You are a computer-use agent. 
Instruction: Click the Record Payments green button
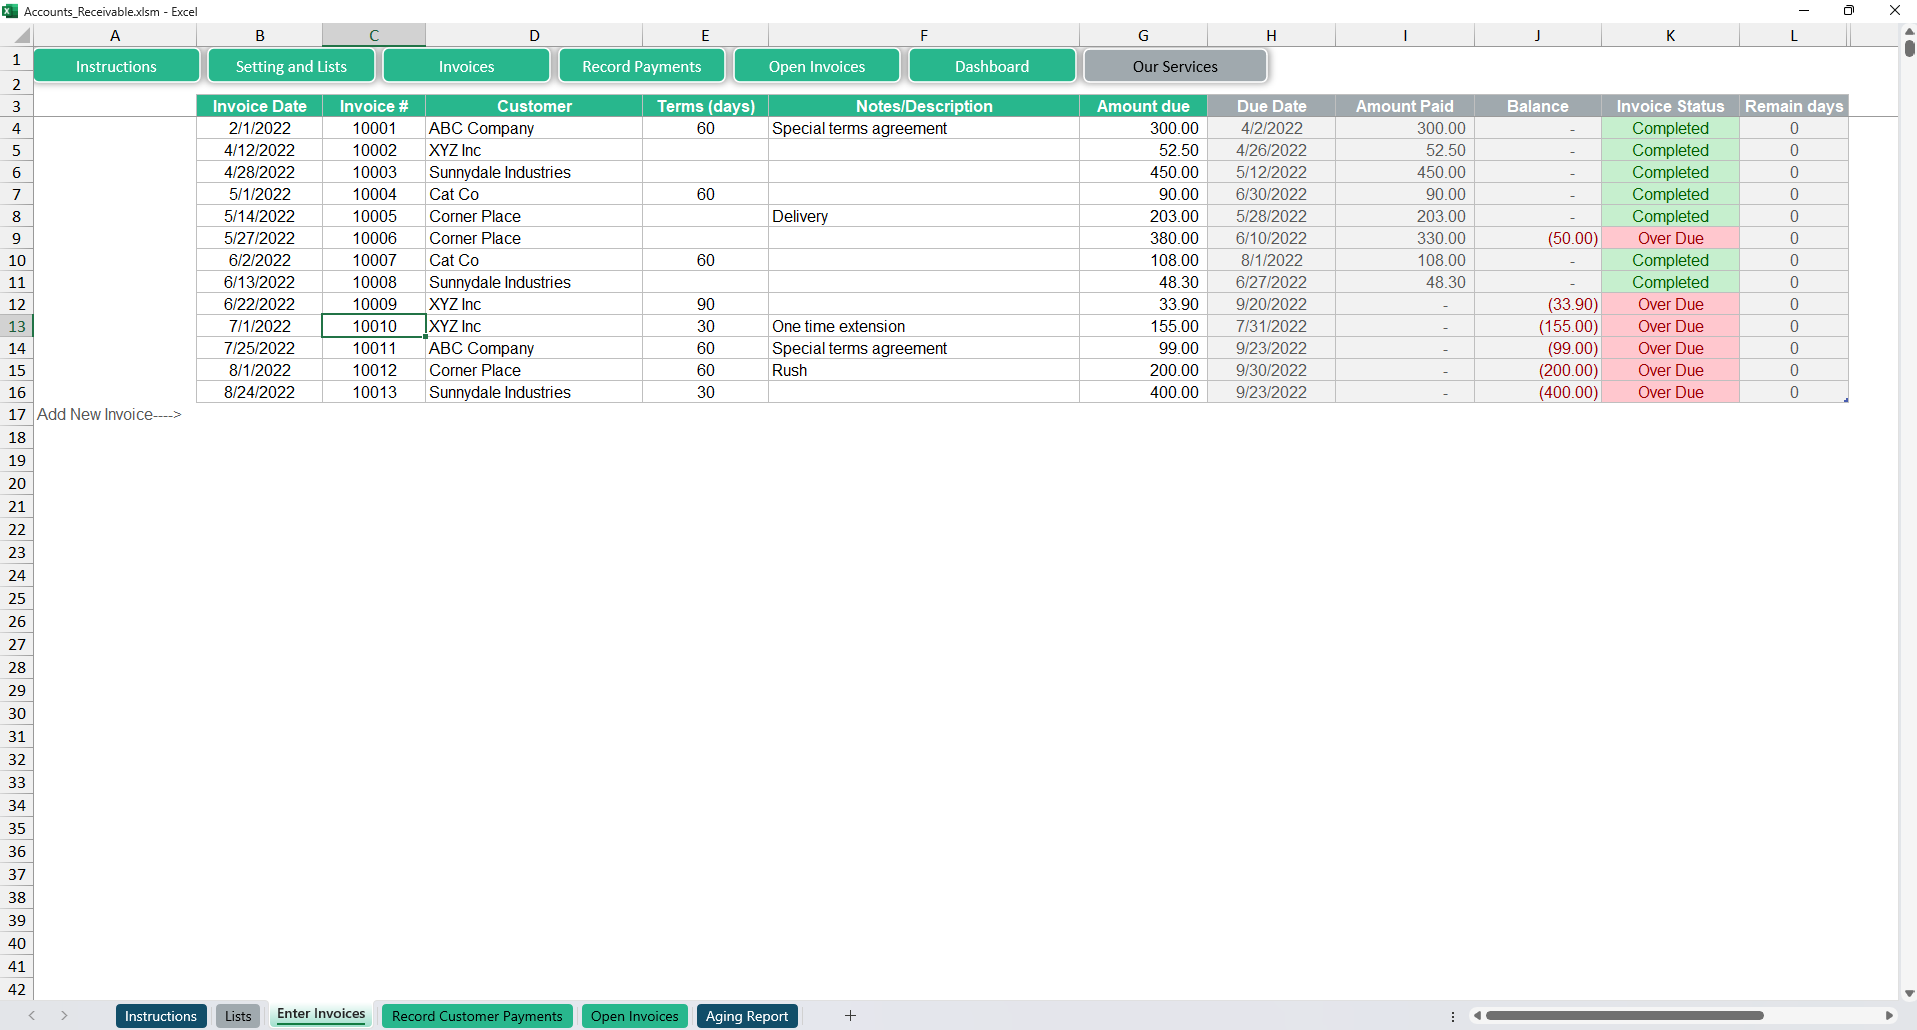coord(641,66)
